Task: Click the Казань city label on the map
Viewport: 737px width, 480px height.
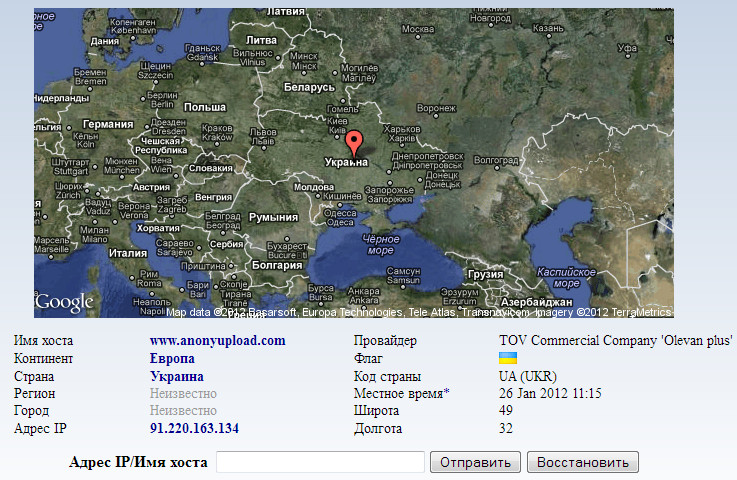Action: pos(548,28)
